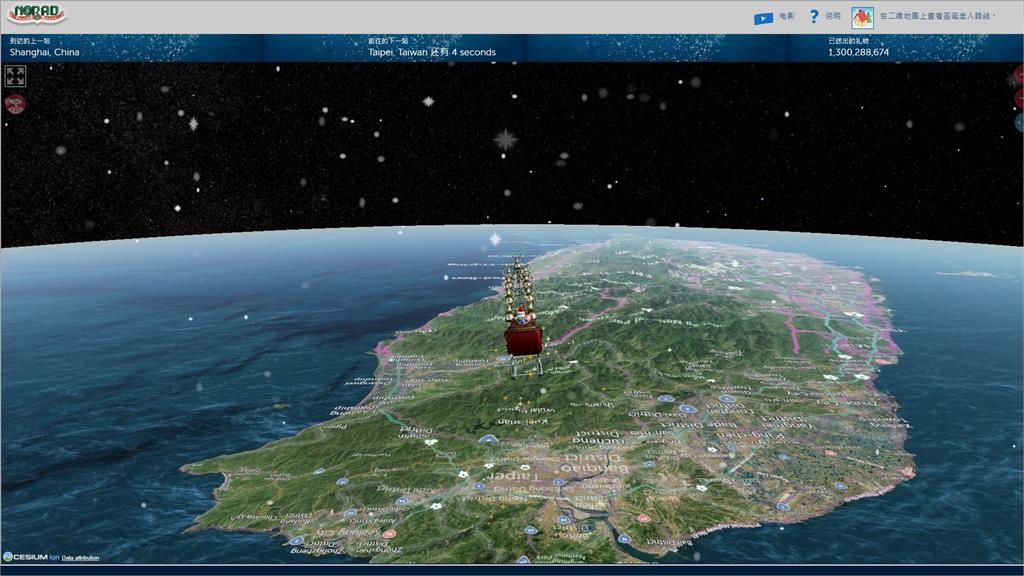Open the 2D map house thumbnail
The image size is (1024, 576).
click(x=862, y=17)
